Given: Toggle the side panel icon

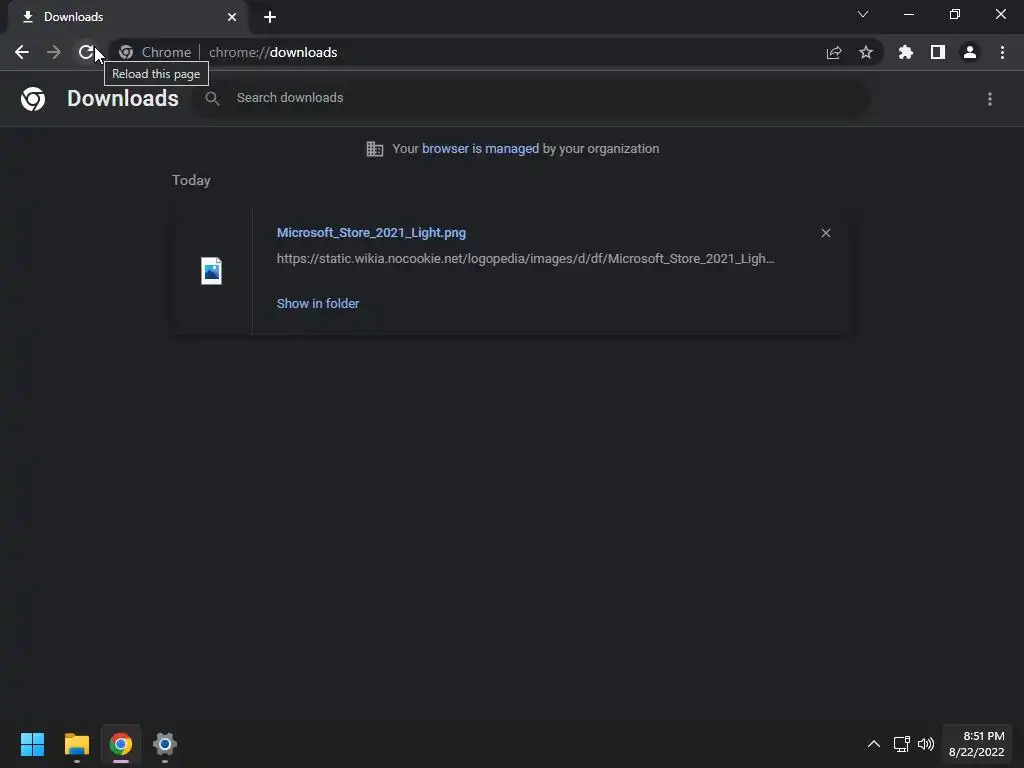Looking at the screenshot, I should [938, 52].
